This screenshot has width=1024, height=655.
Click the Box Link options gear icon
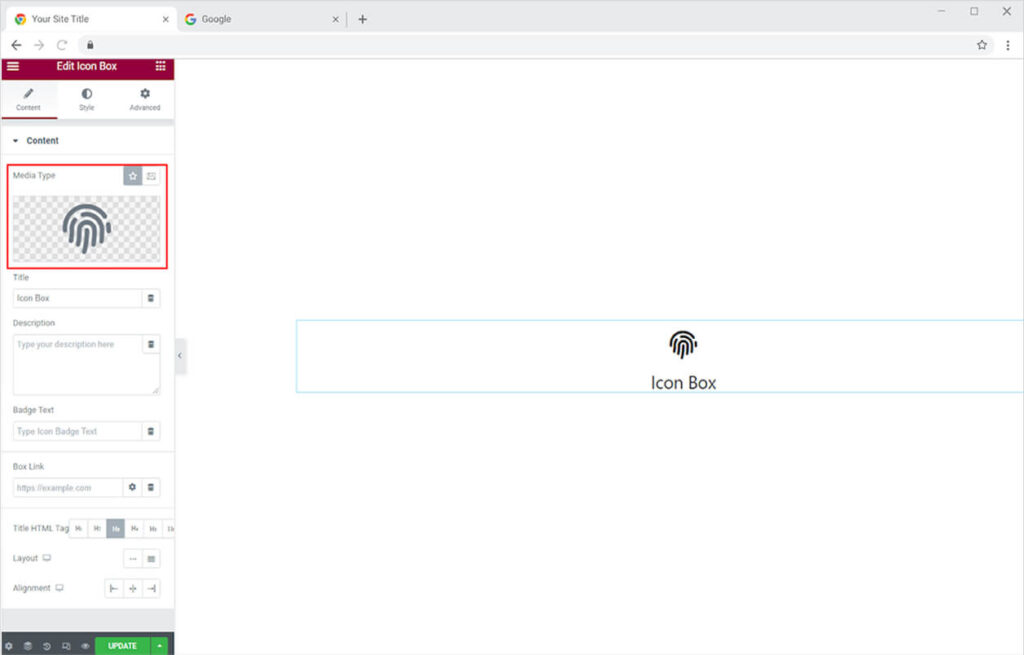[132, 487]
